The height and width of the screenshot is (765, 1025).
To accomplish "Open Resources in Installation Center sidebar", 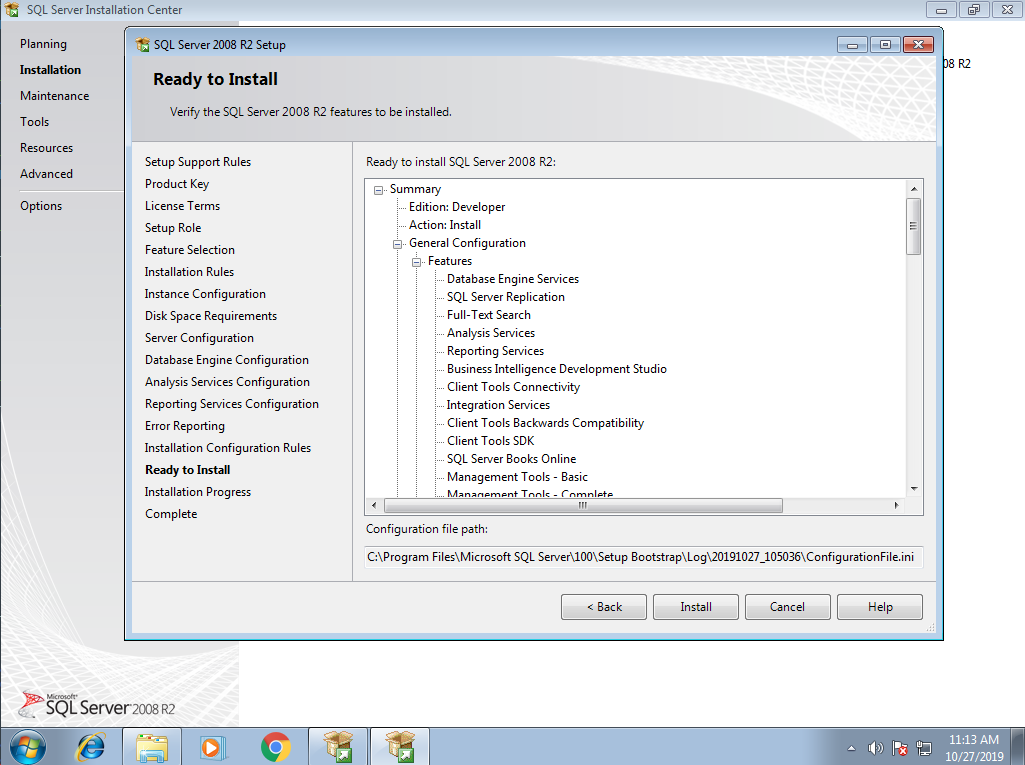I will tap(46, 148).
